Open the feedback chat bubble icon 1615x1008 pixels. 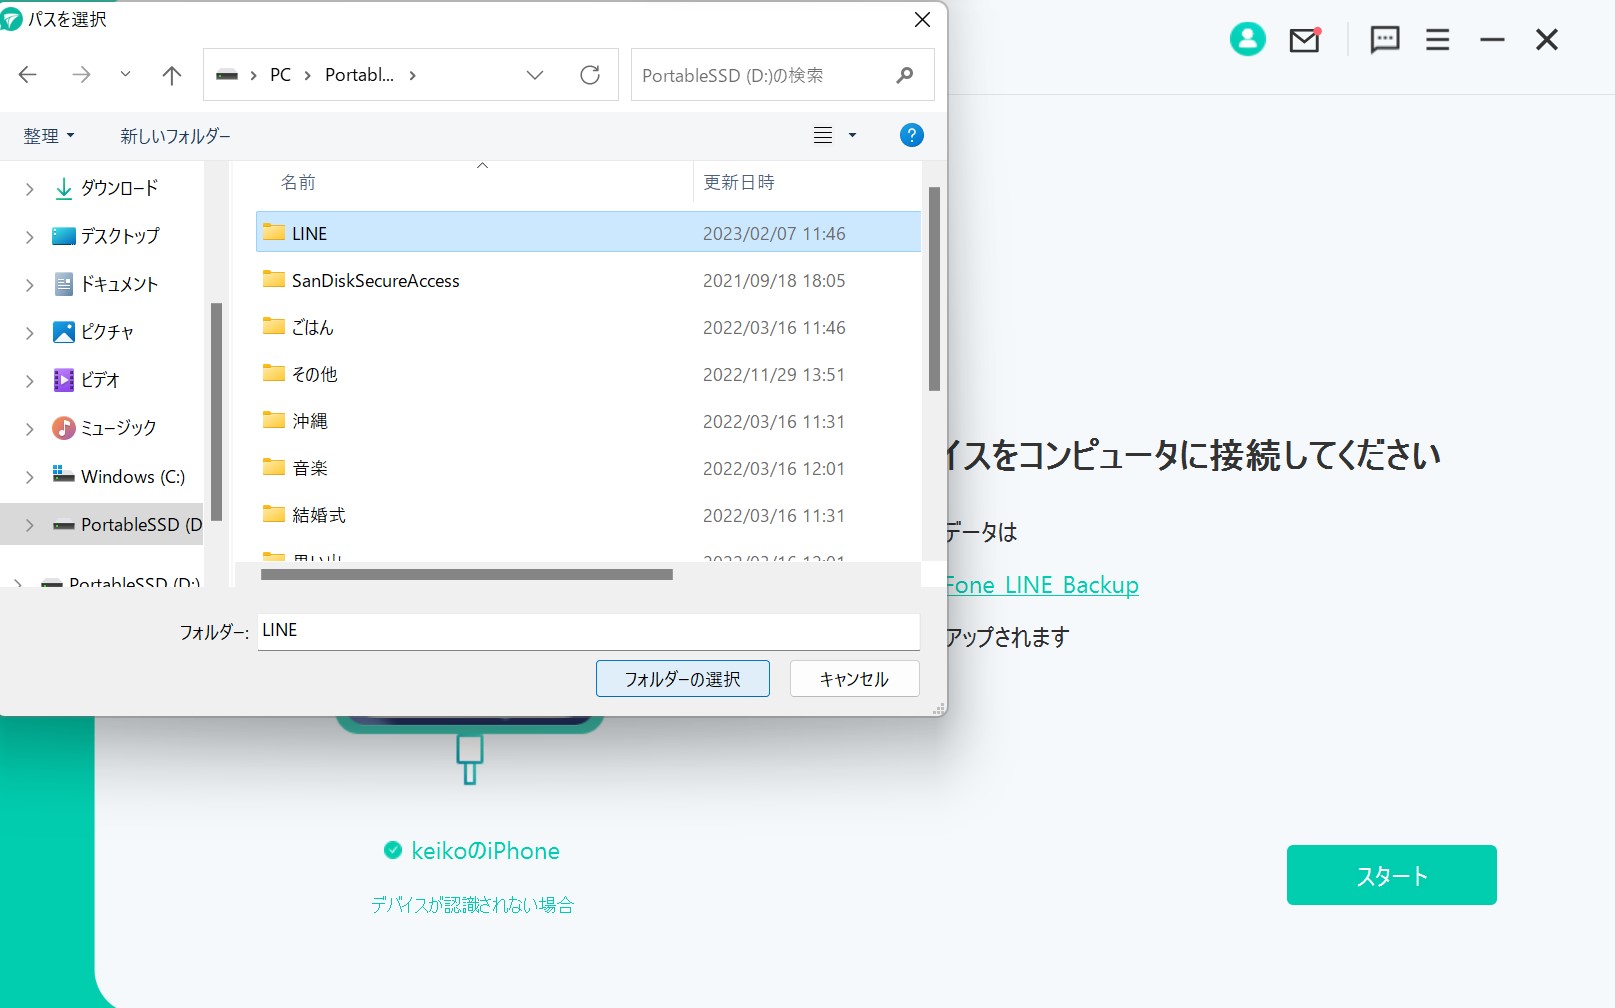click(x=1384, y=40)
